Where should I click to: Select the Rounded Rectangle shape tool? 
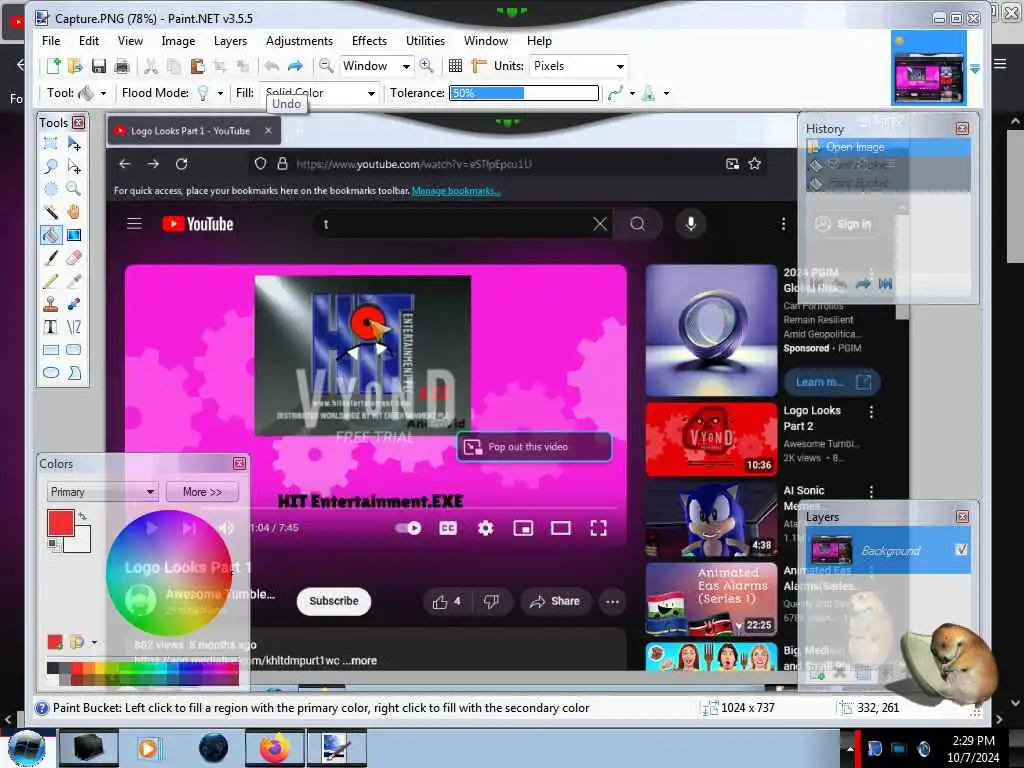click(x=74, y=350)
